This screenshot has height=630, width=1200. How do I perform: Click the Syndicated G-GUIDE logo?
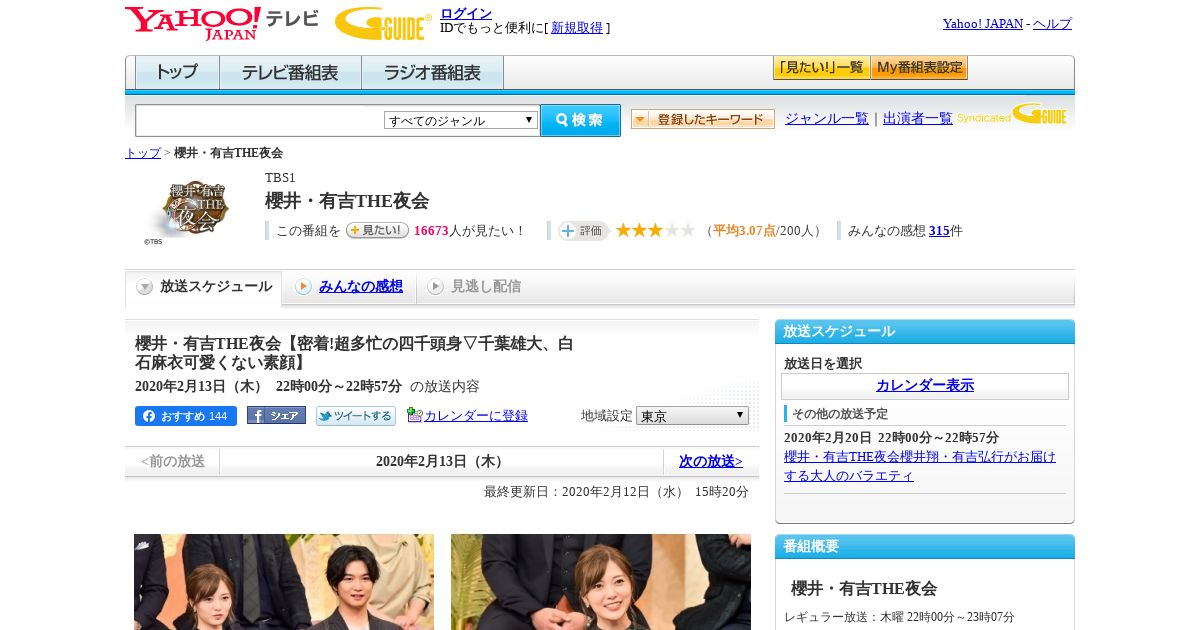coord(1012,114)
